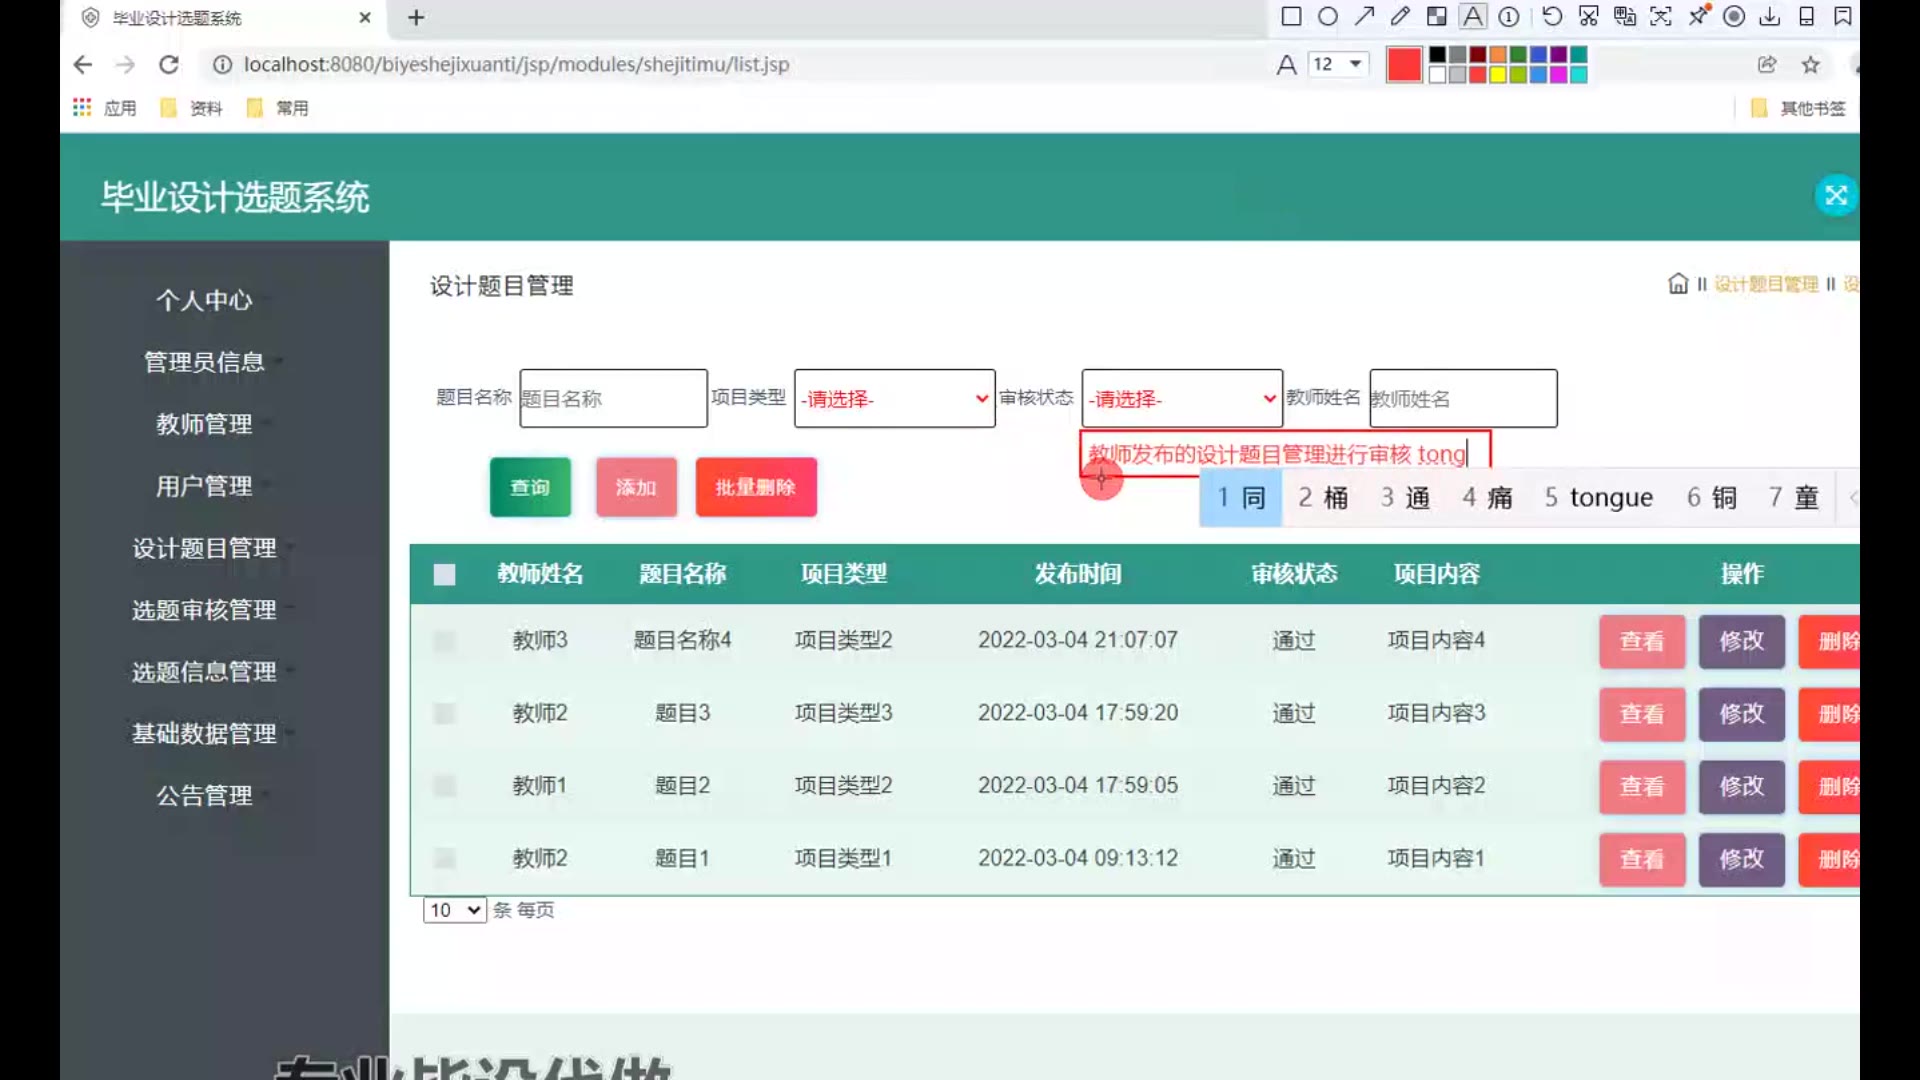The height and width of the screenshot is (1080, 1920).
Task: Click the undo annotation icon
Action: 1552,16
